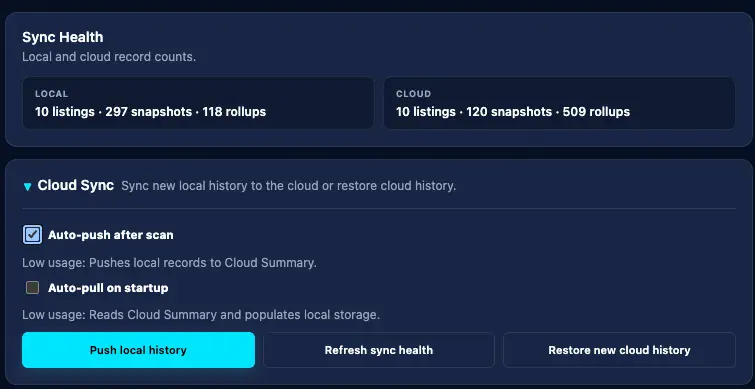The image size is (755, 389).
Task: Select the Sync Health heading
Action: [x=63, y=37]
